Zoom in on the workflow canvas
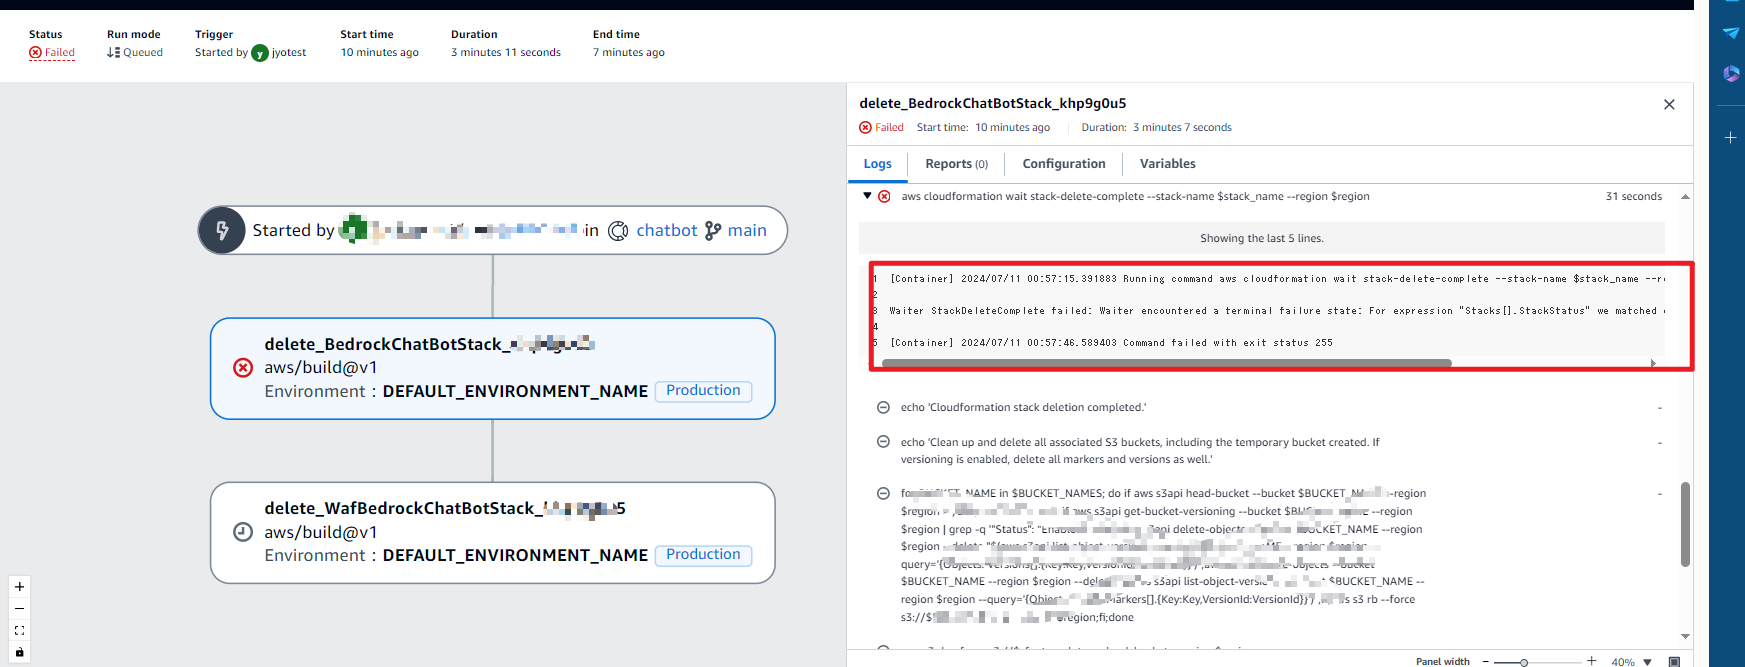 [x=19, y=587]
